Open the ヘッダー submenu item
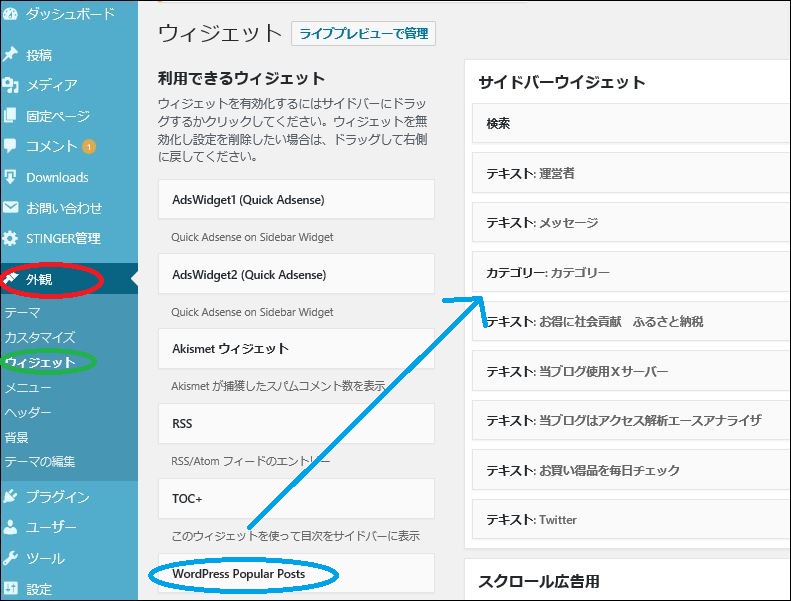791x601 pixels. click(28, 412)
